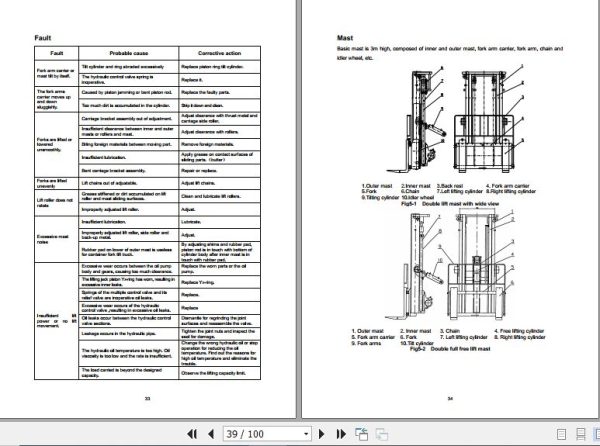Click the '4. Free lifting cylinder' legend entry
Screen dimensions: 600x446
(x=519, y=331)
